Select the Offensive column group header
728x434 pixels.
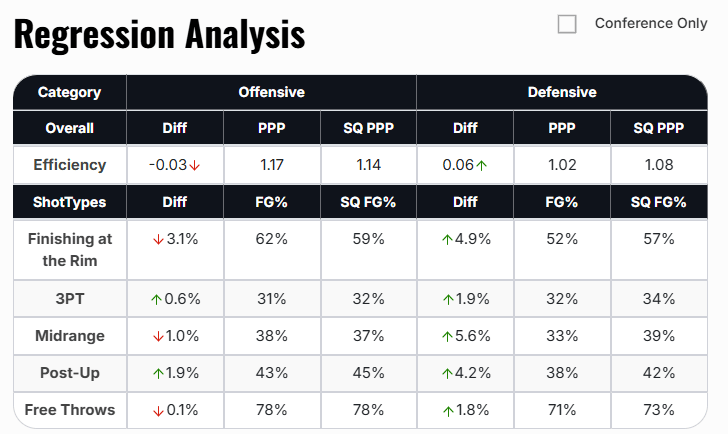point(271,92)
